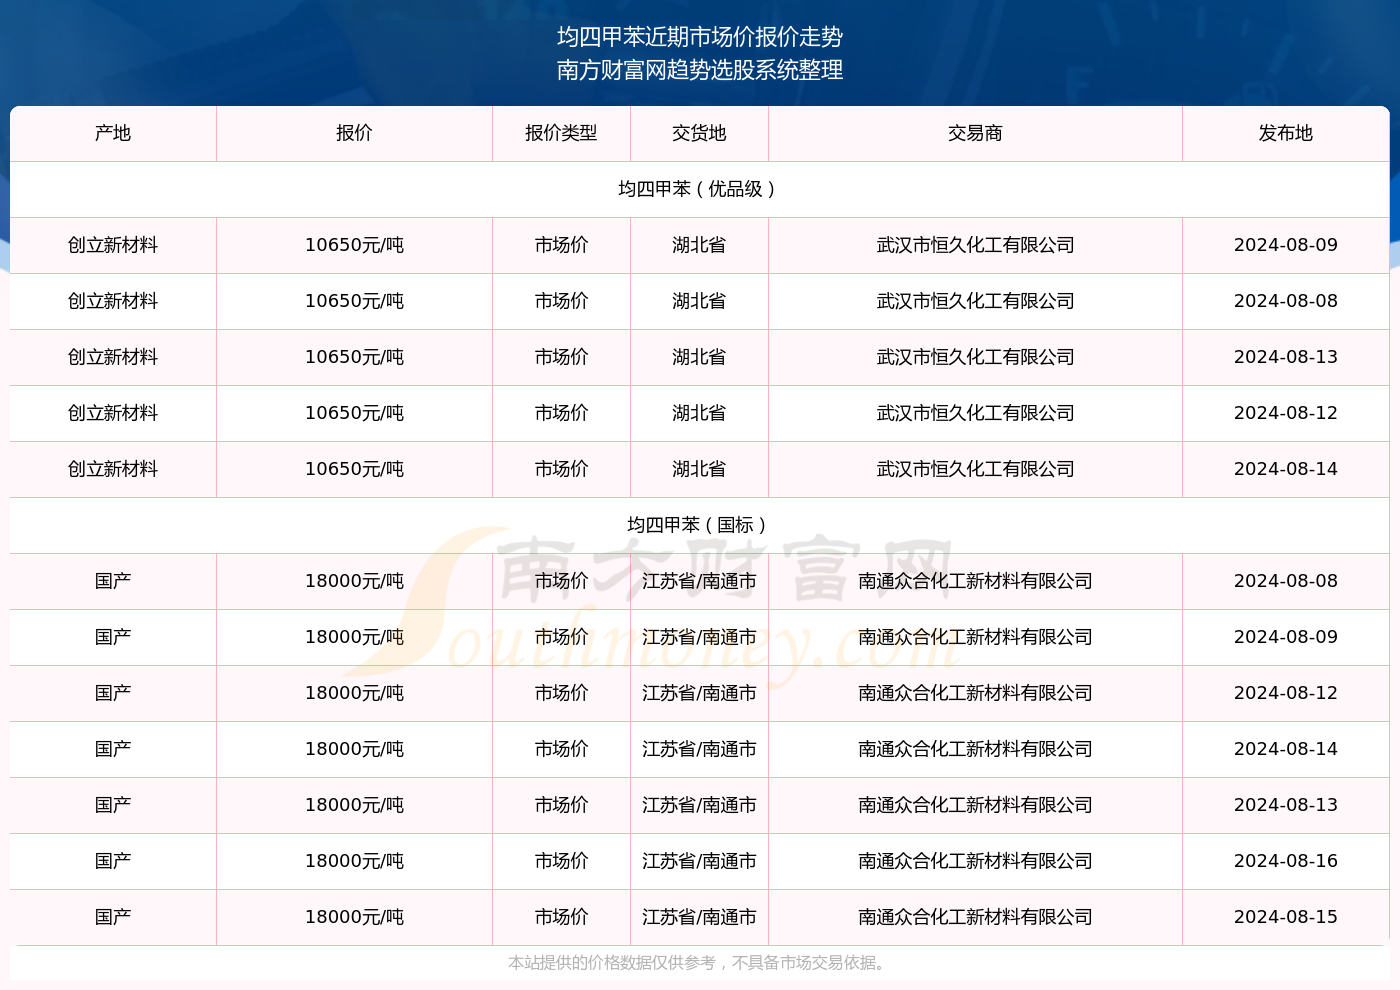Click 创立新材料 in the 创立新材料 2024-08-08 row

[113, 301]
